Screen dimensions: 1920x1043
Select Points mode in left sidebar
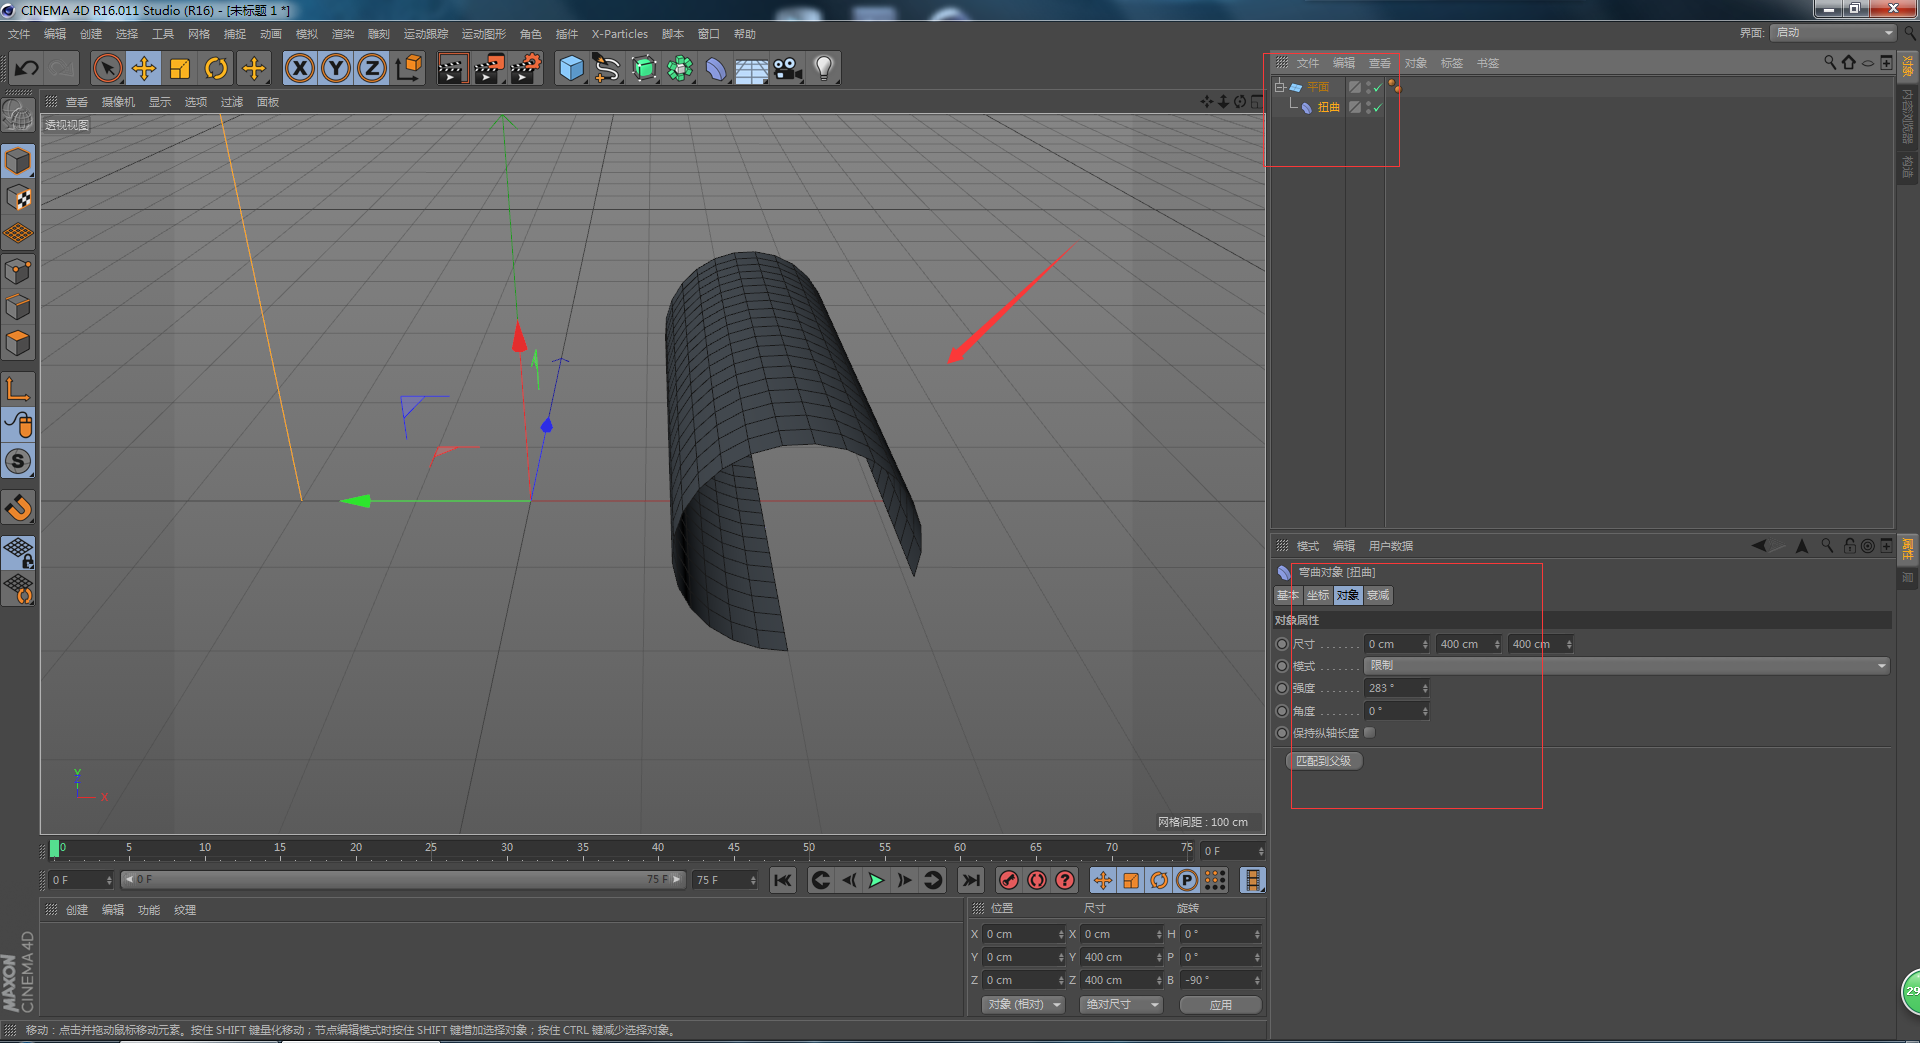click(x=18, y=270)
